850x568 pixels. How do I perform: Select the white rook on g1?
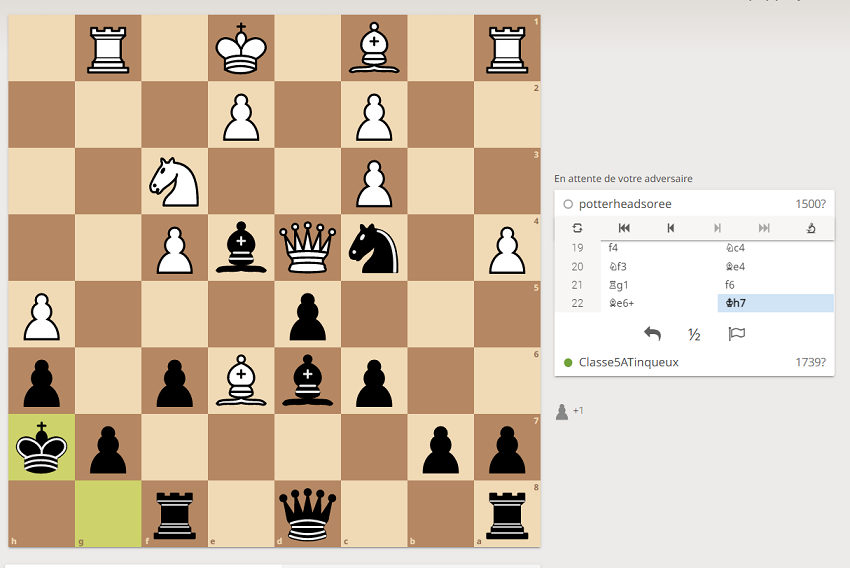108,48
